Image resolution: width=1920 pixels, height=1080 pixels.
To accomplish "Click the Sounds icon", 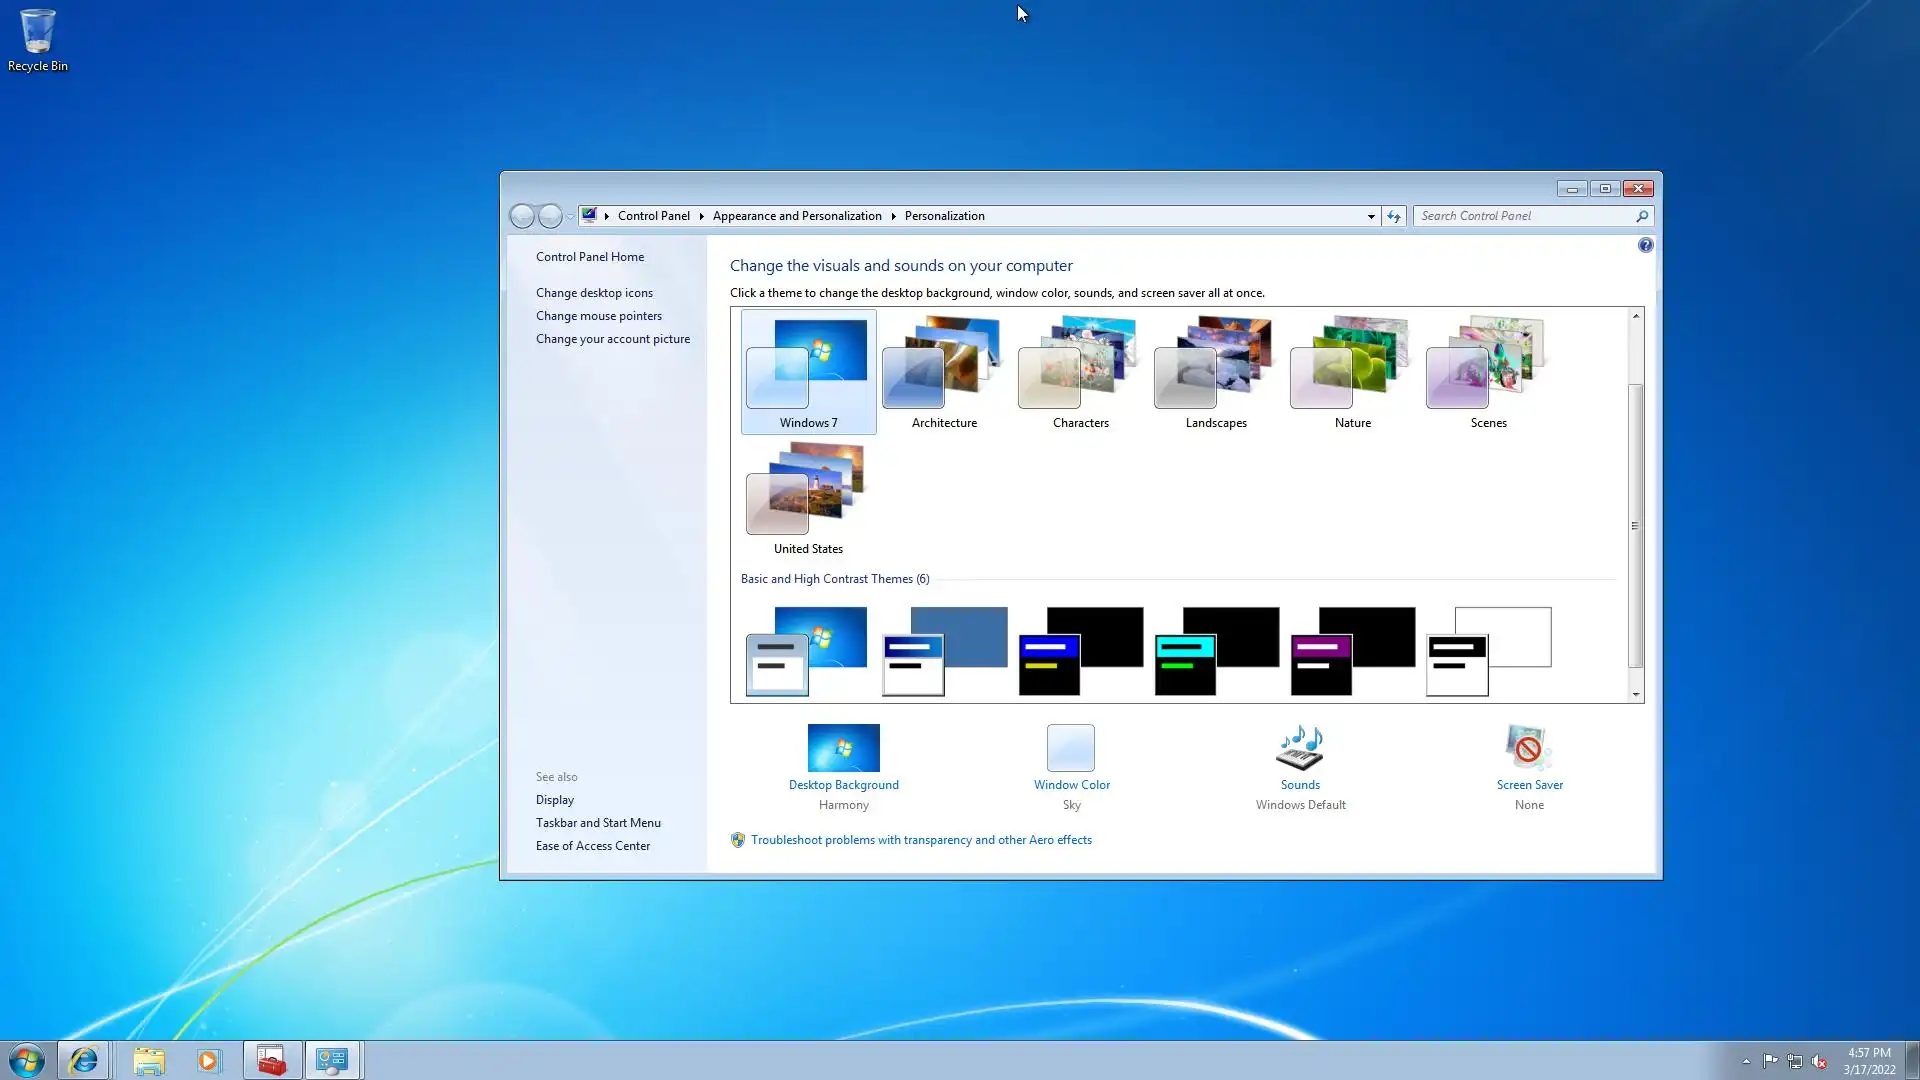I will (x=1300, y=748).
